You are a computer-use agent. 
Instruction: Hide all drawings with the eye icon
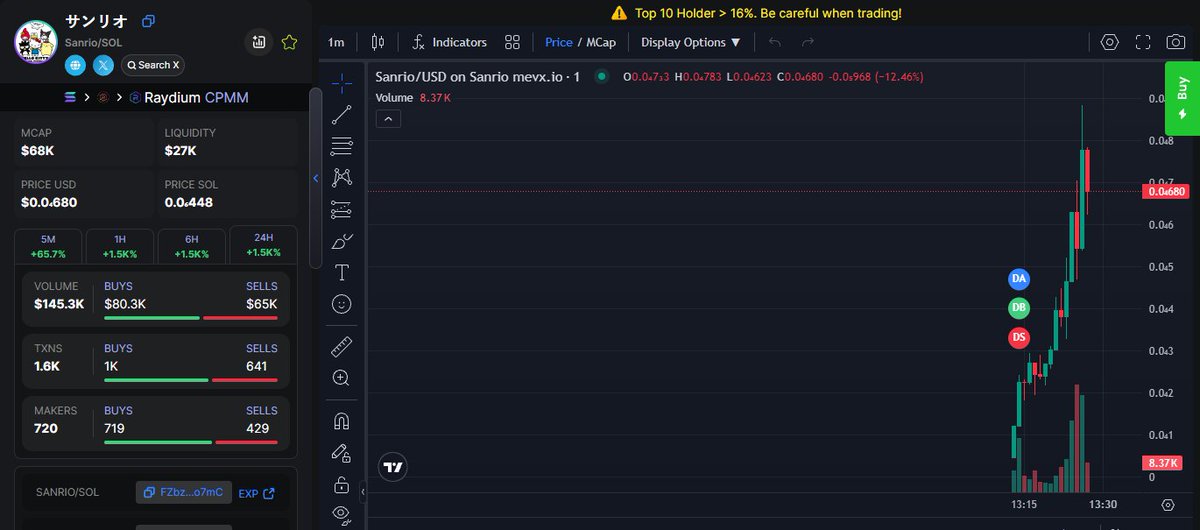[341, 514]
